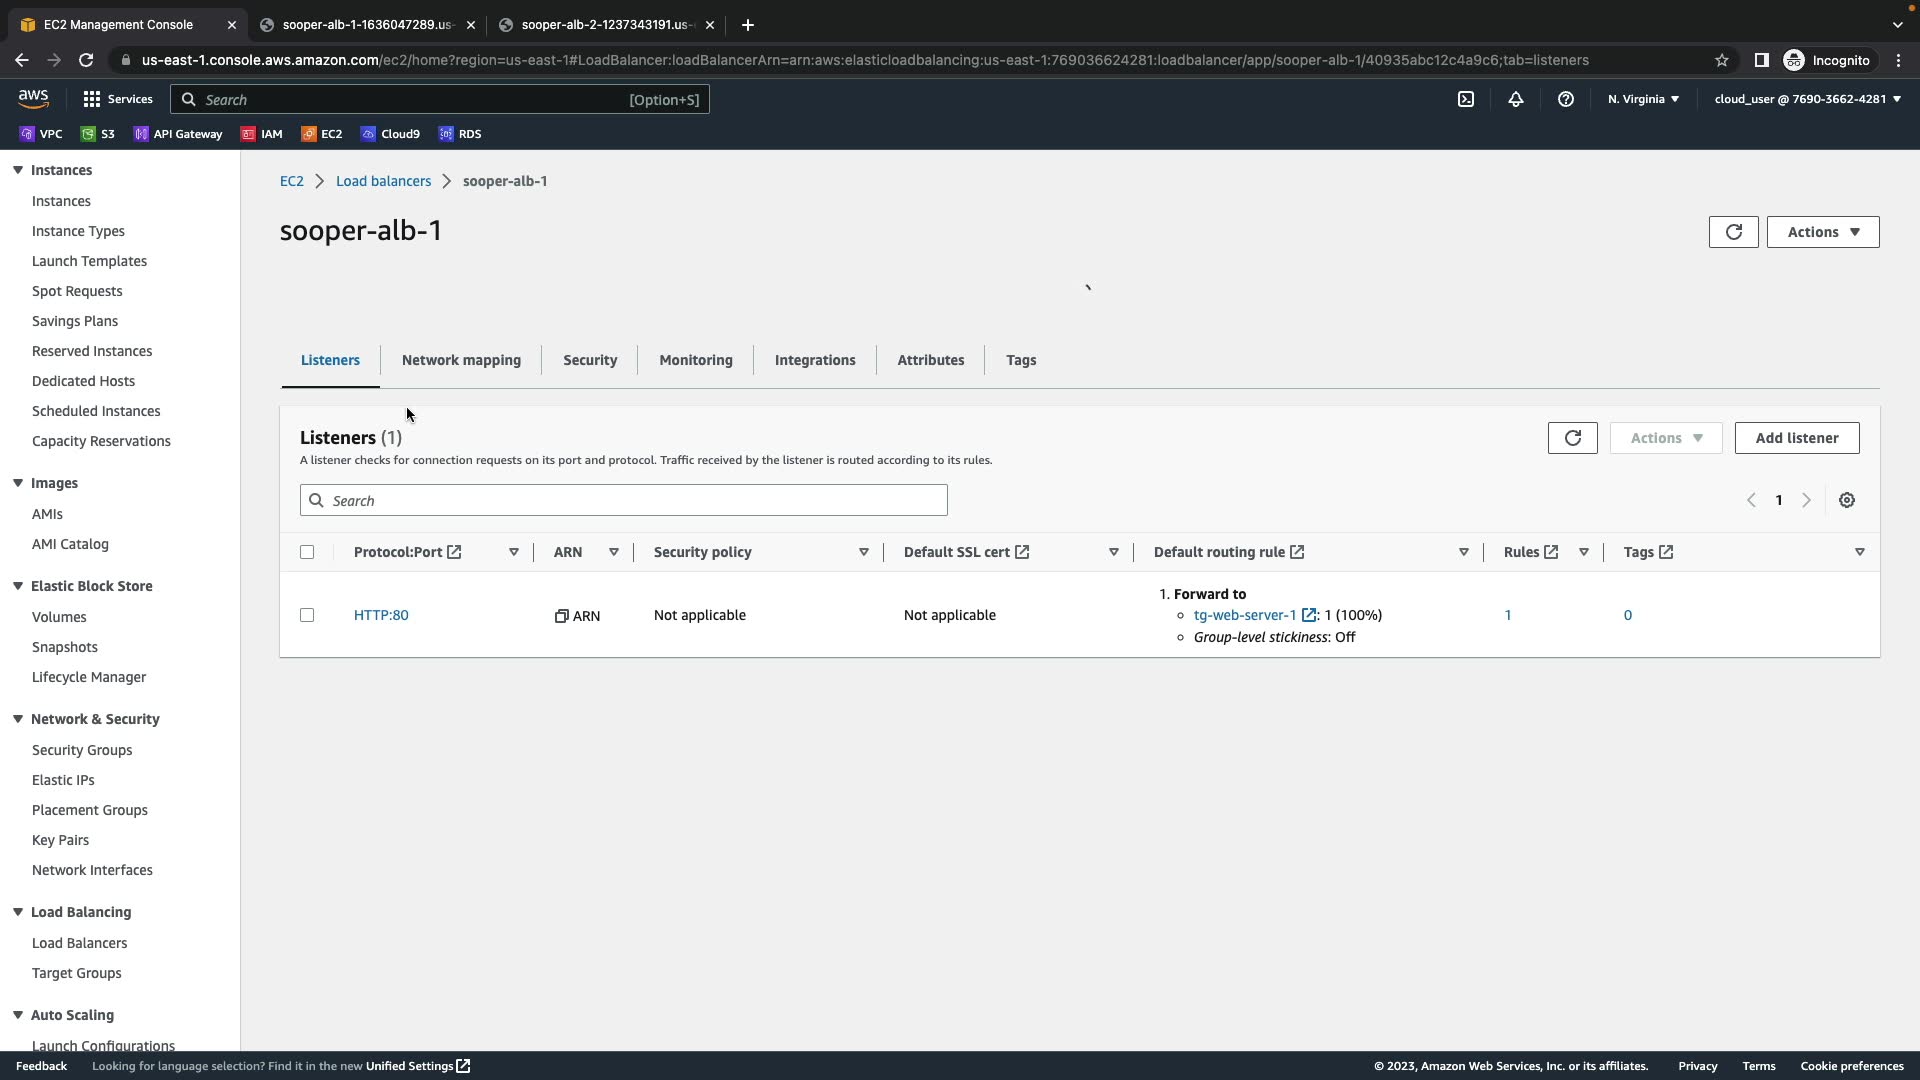Open the tg-web-server-1 target group link
The height and width of the screenshot is (1080, 1920).
(x=1244, y=615)
